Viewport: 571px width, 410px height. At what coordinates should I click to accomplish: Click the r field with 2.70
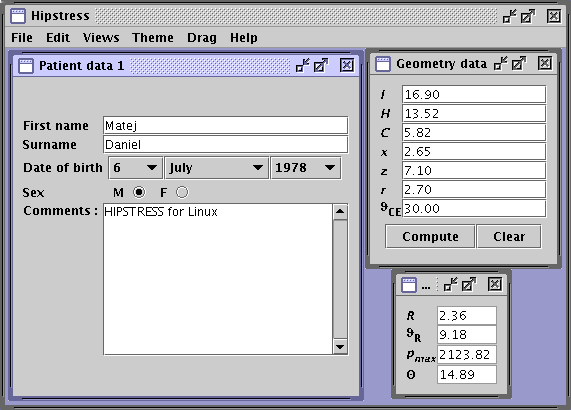click(474, 189)
